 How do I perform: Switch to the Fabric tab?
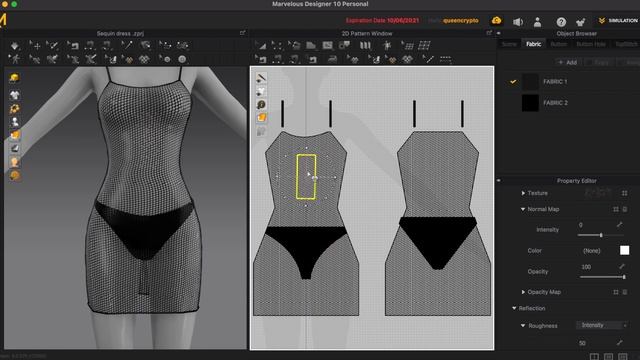(533, 44)
